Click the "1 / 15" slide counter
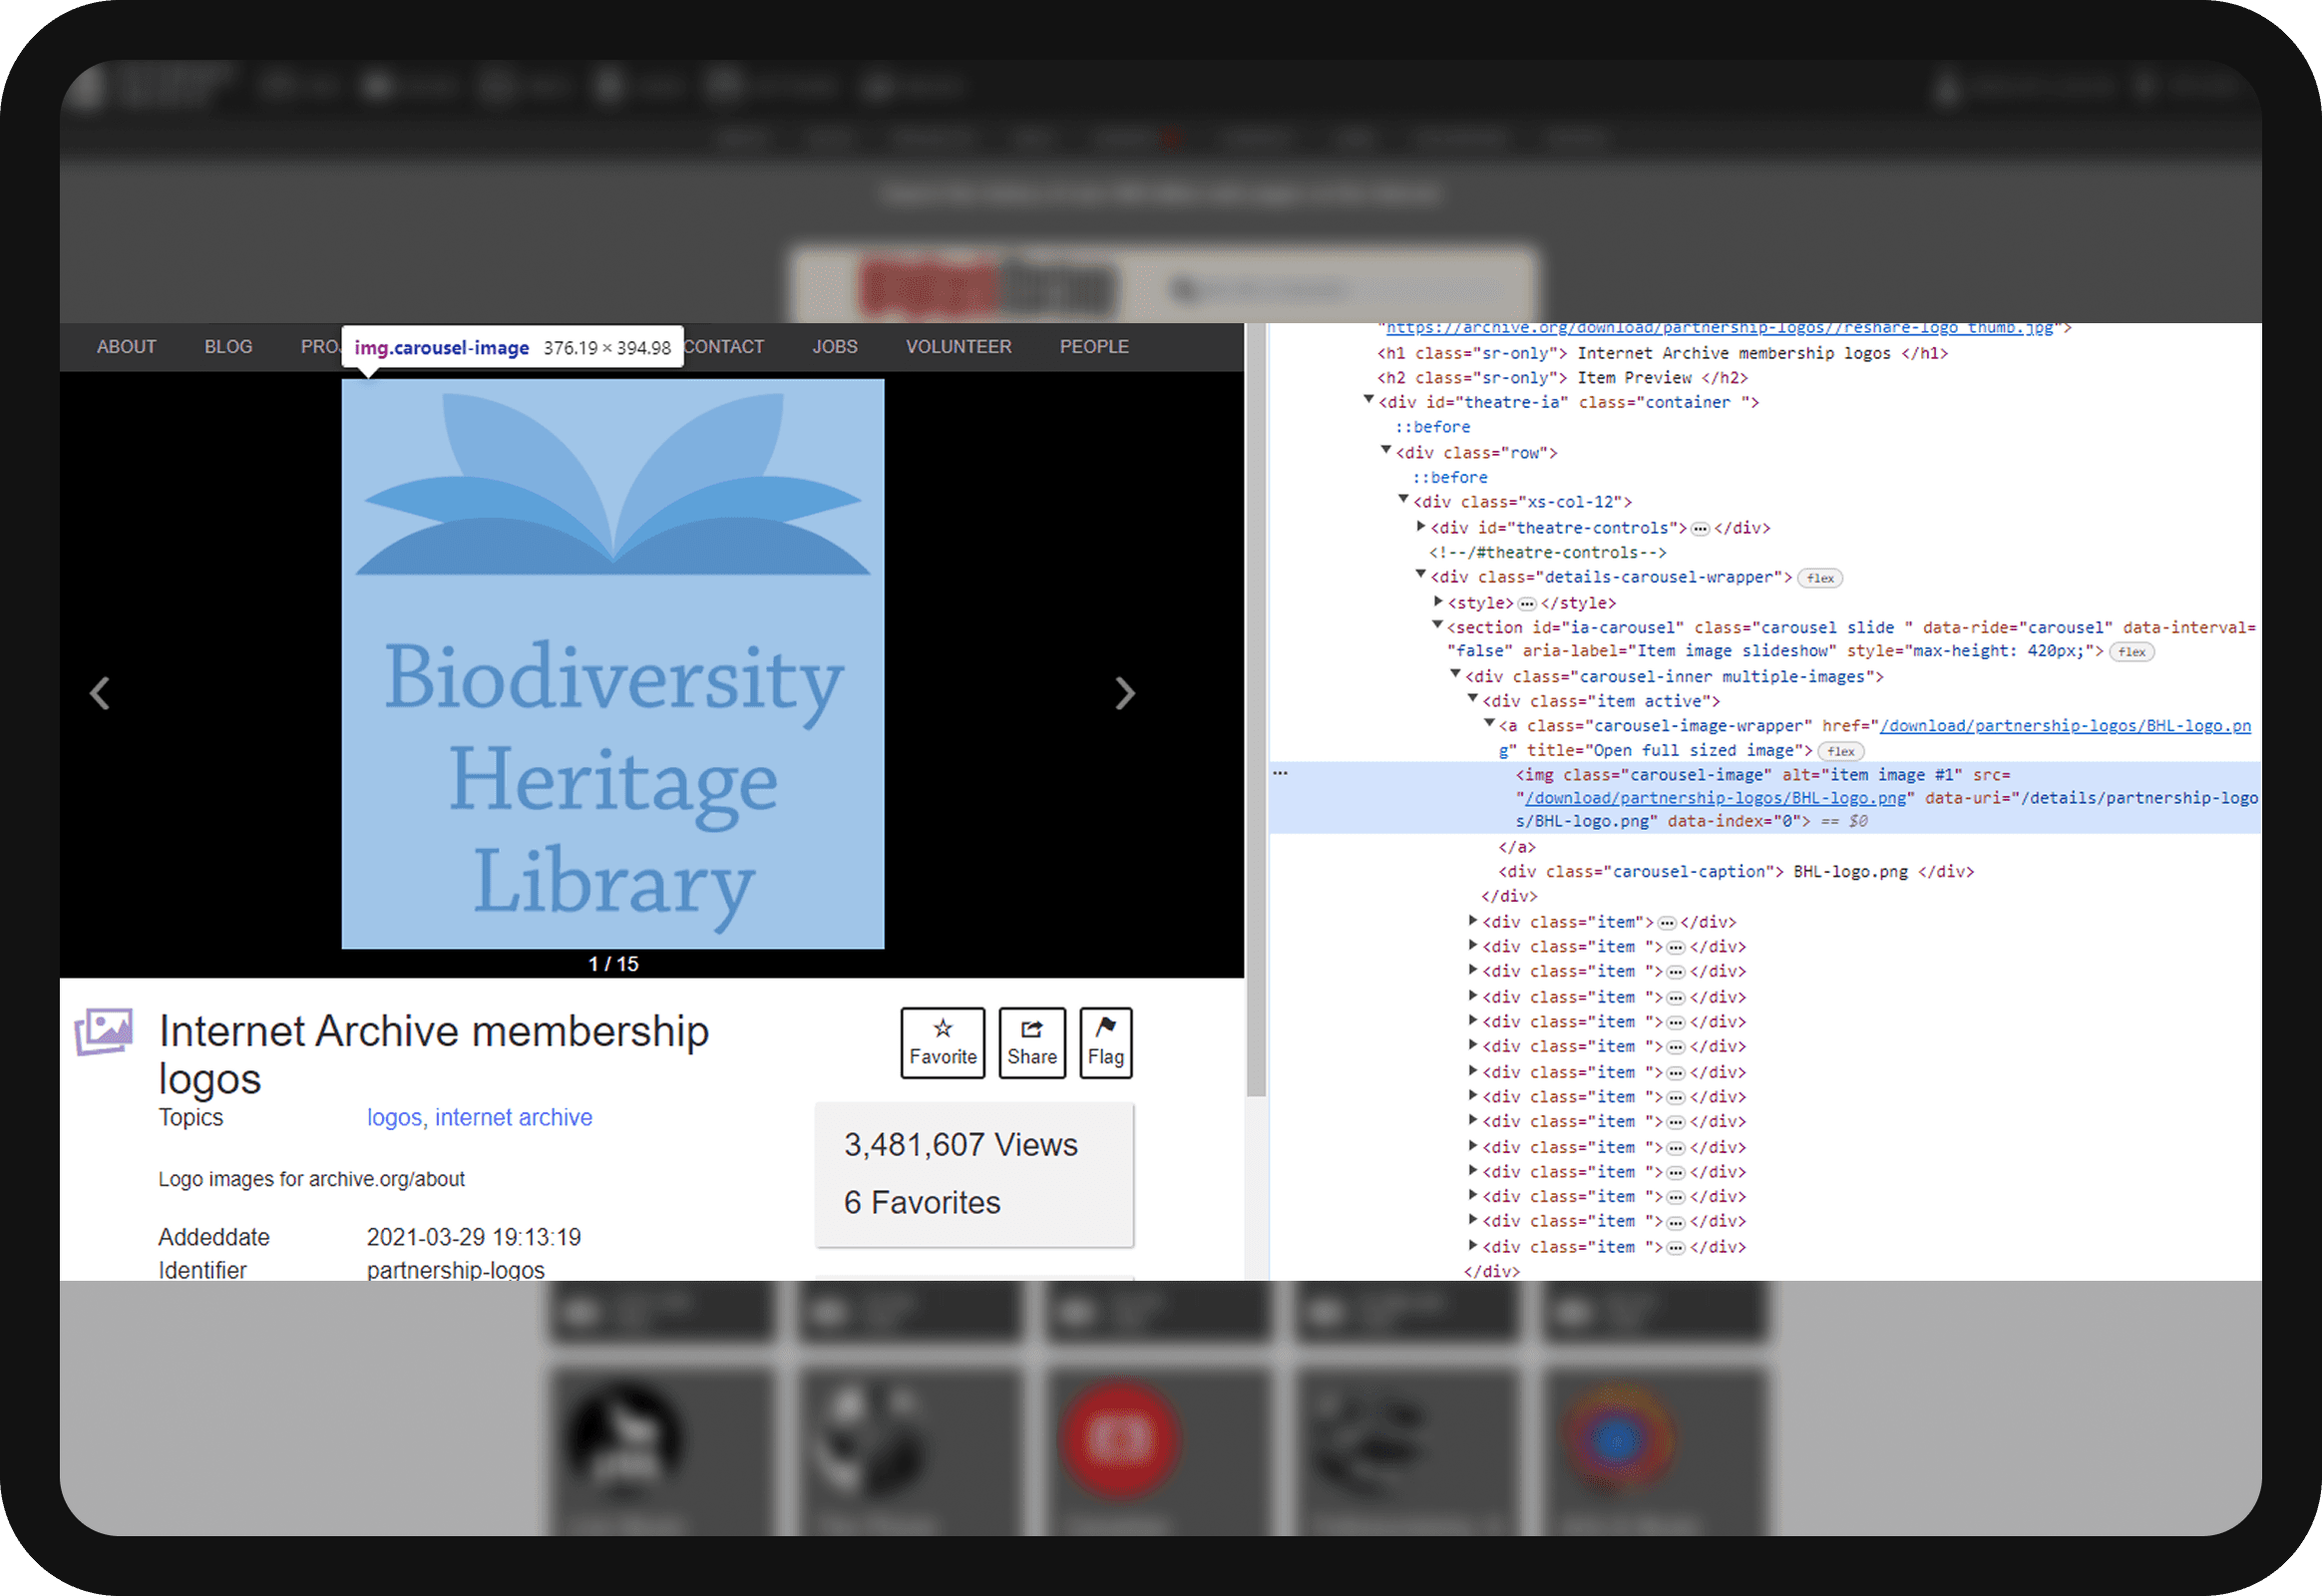2322x1596 pixels. click(x=613, y=964)
